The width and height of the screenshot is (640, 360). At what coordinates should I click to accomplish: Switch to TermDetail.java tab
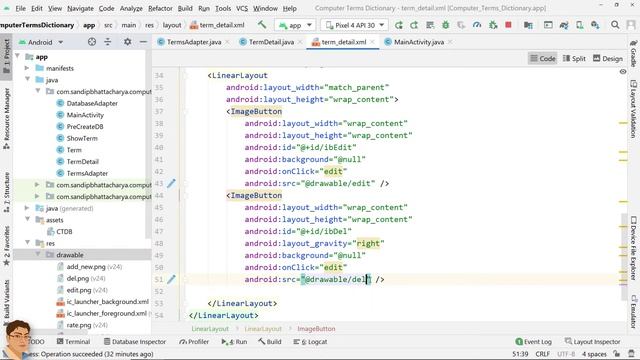pyautogui.click(x=271, y=42)
